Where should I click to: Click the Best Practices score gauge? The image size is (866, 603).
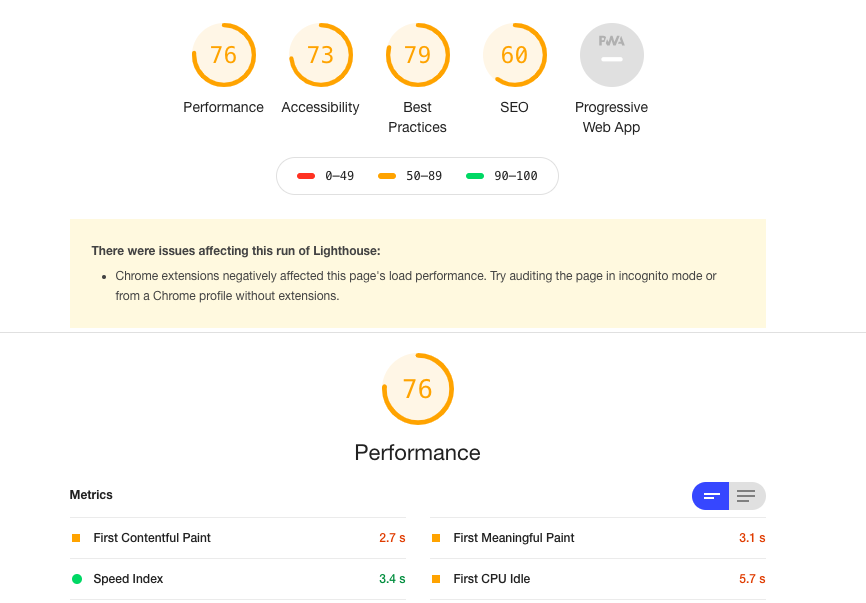pyautogui.click(x=417, y=55)
